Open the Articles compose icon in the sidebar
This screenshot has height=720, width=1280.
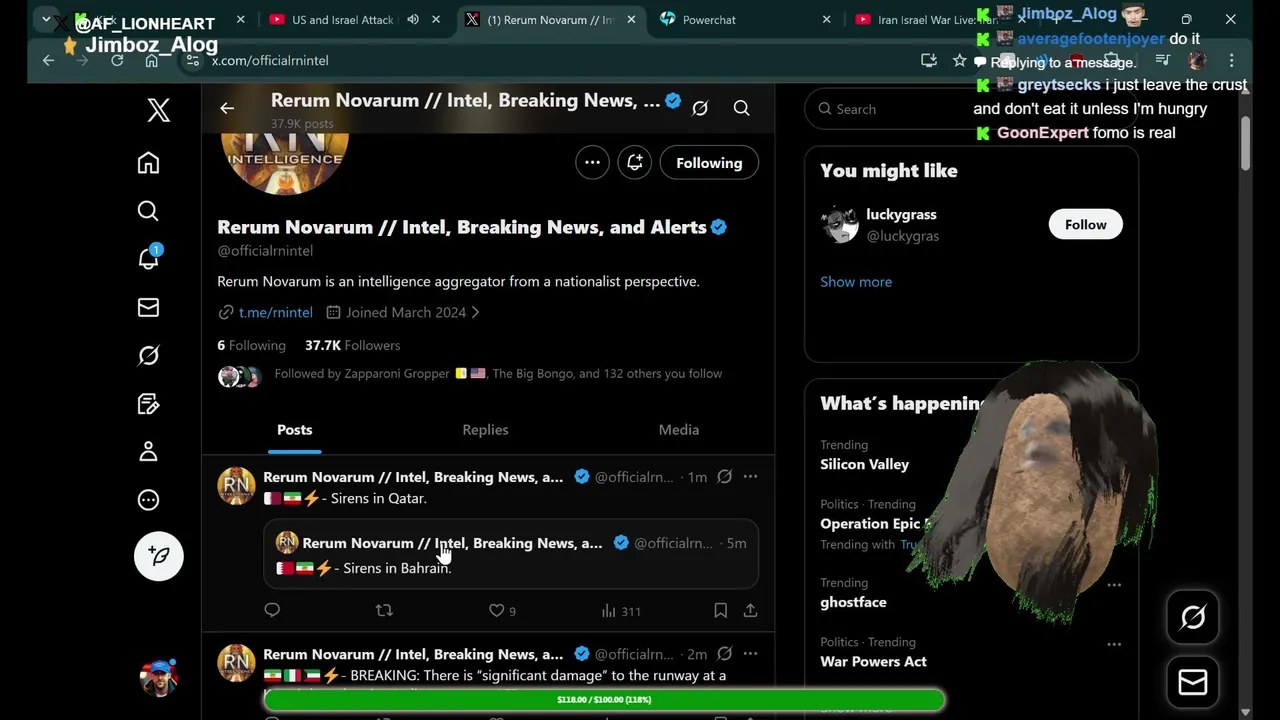[148, 404]
